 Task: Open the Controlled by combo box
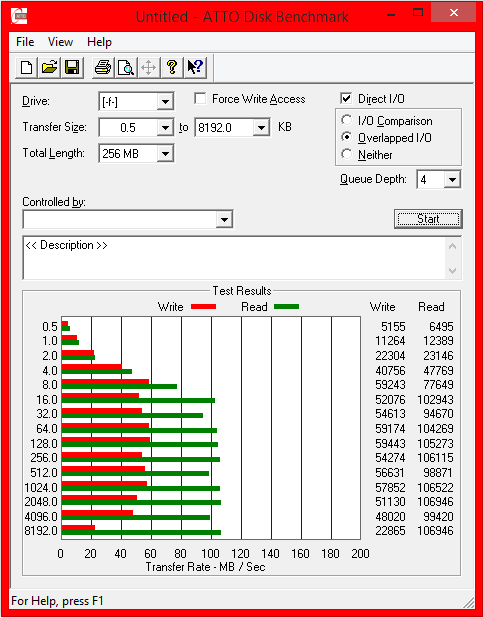(x=128, y=220)
